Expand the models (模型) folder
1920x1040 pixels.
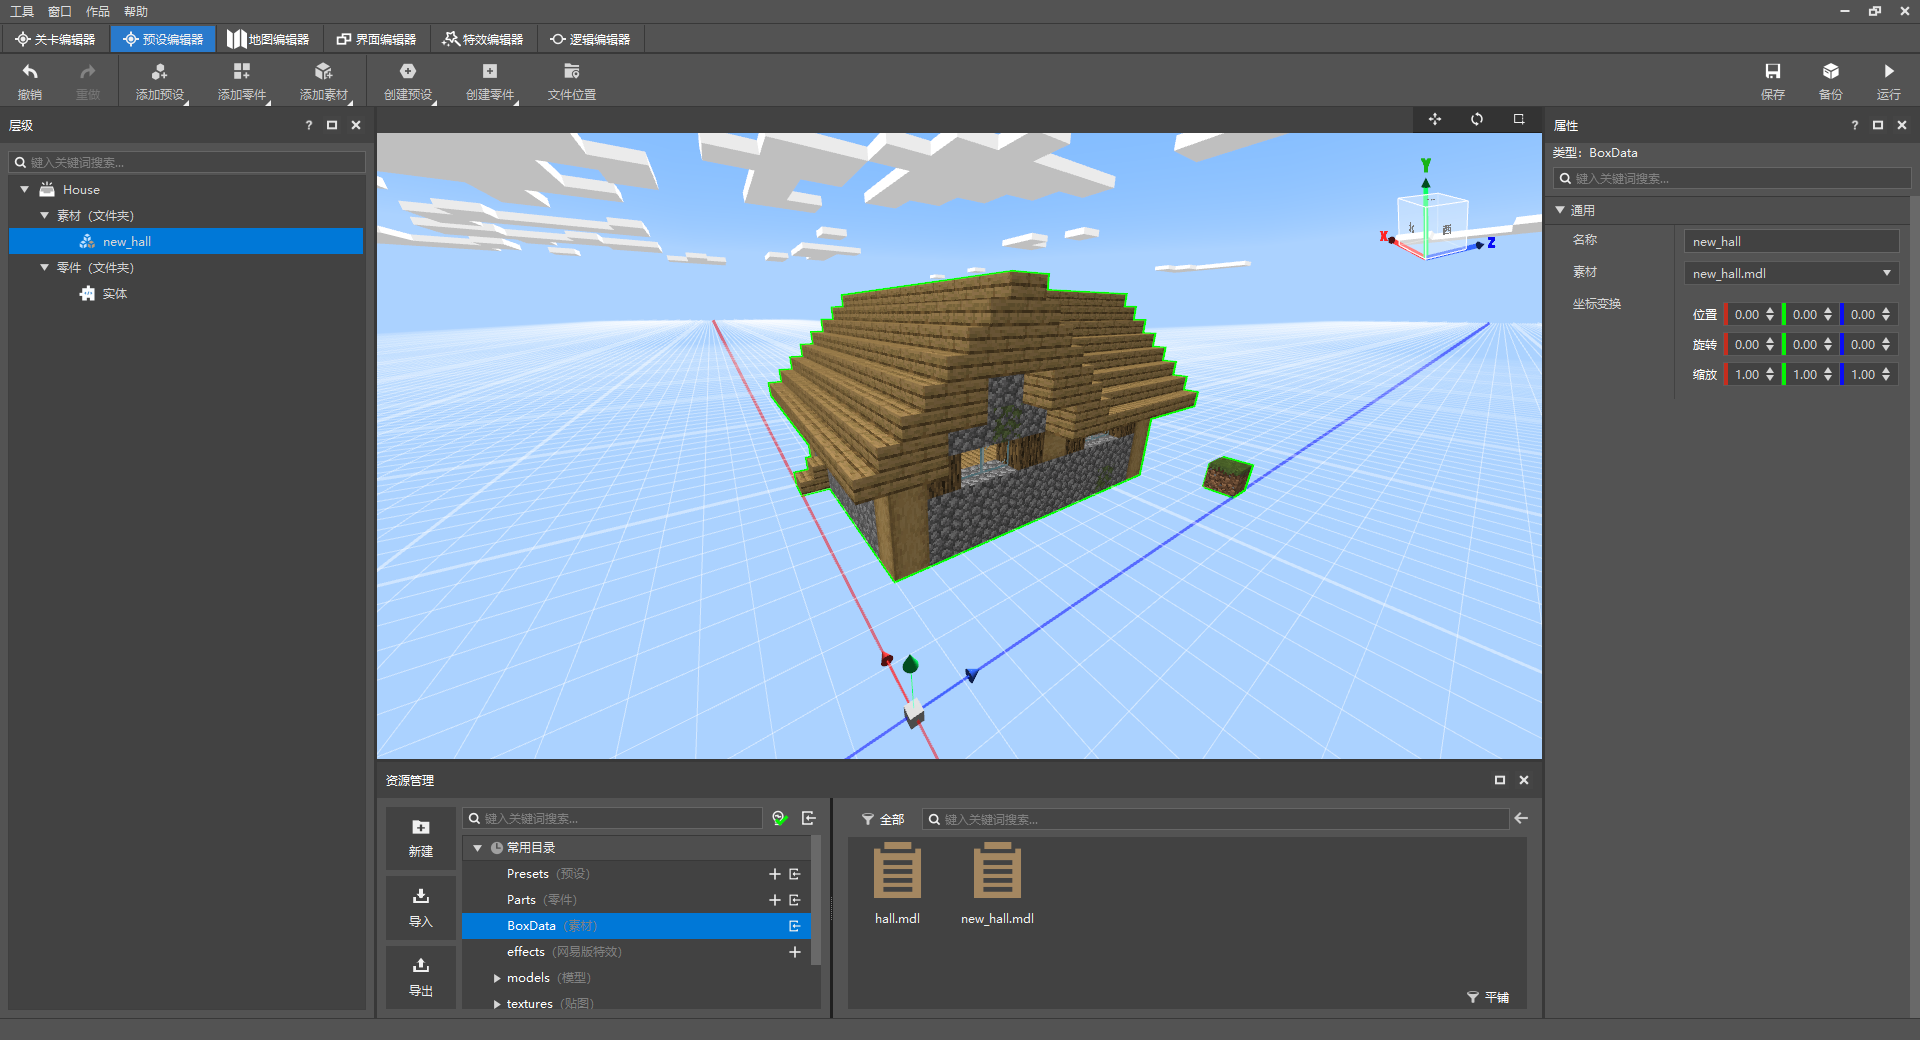pyautogui.click(x=497, y=978)
